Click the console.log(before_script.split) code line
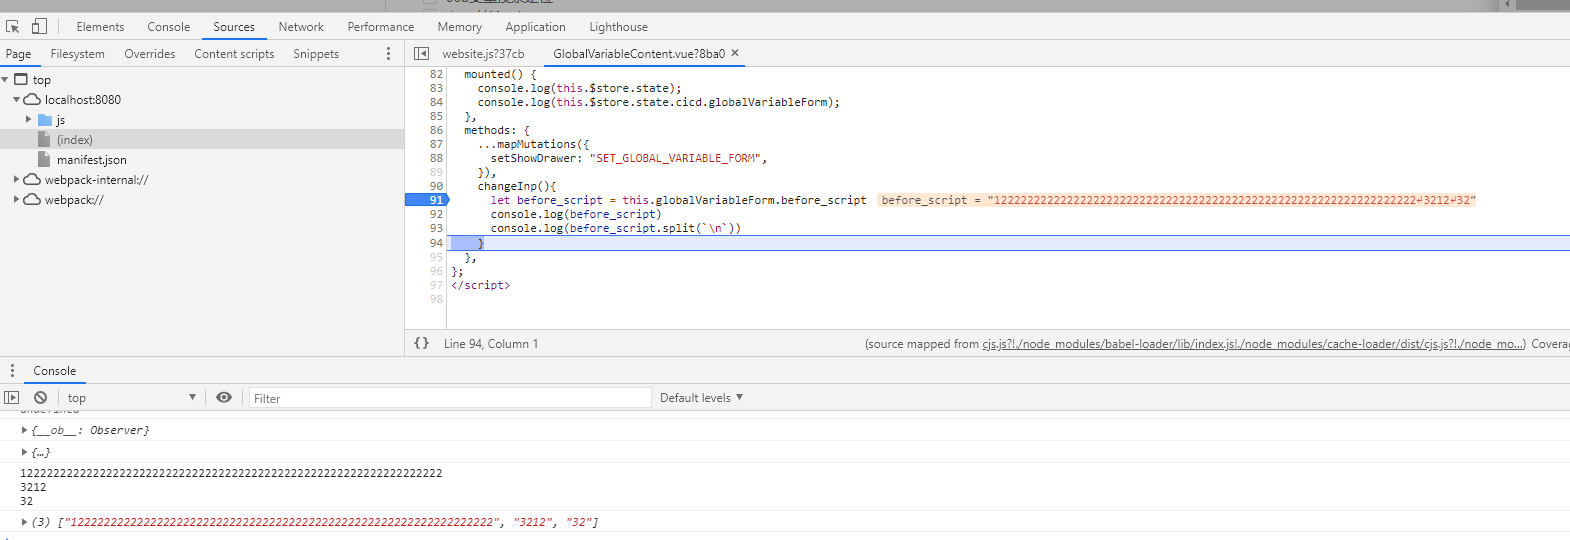This screenshot has height=540, width=1570. click(616, 228)
